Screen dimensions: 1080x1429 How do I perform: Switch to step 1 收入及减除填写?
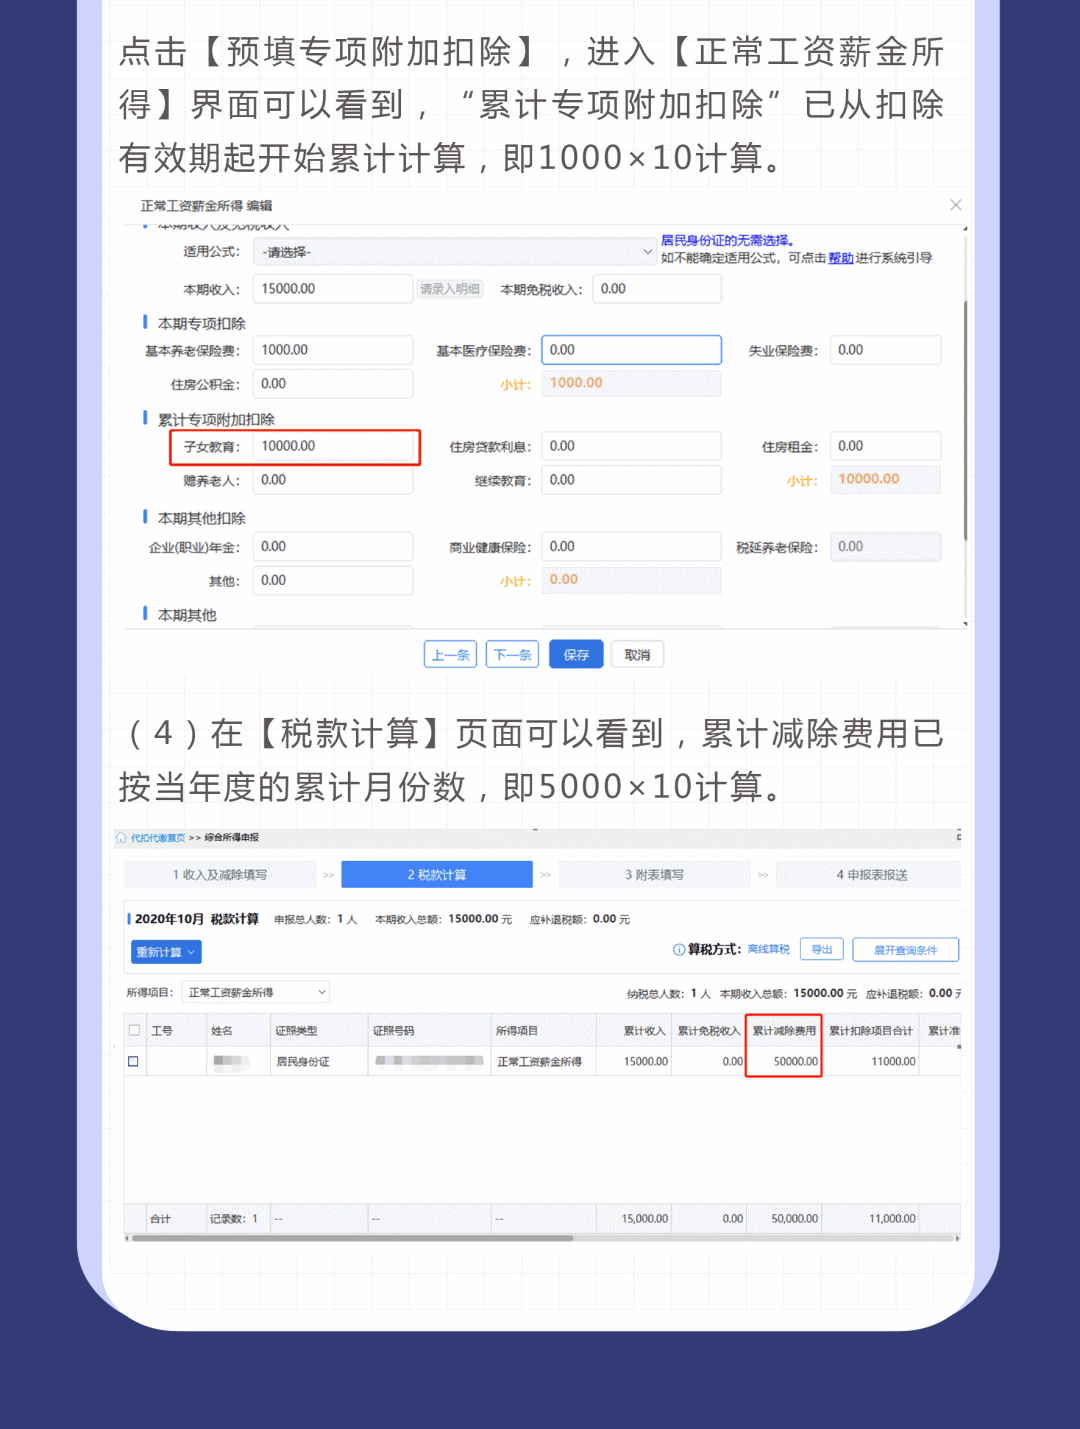(x=220, y=875)
